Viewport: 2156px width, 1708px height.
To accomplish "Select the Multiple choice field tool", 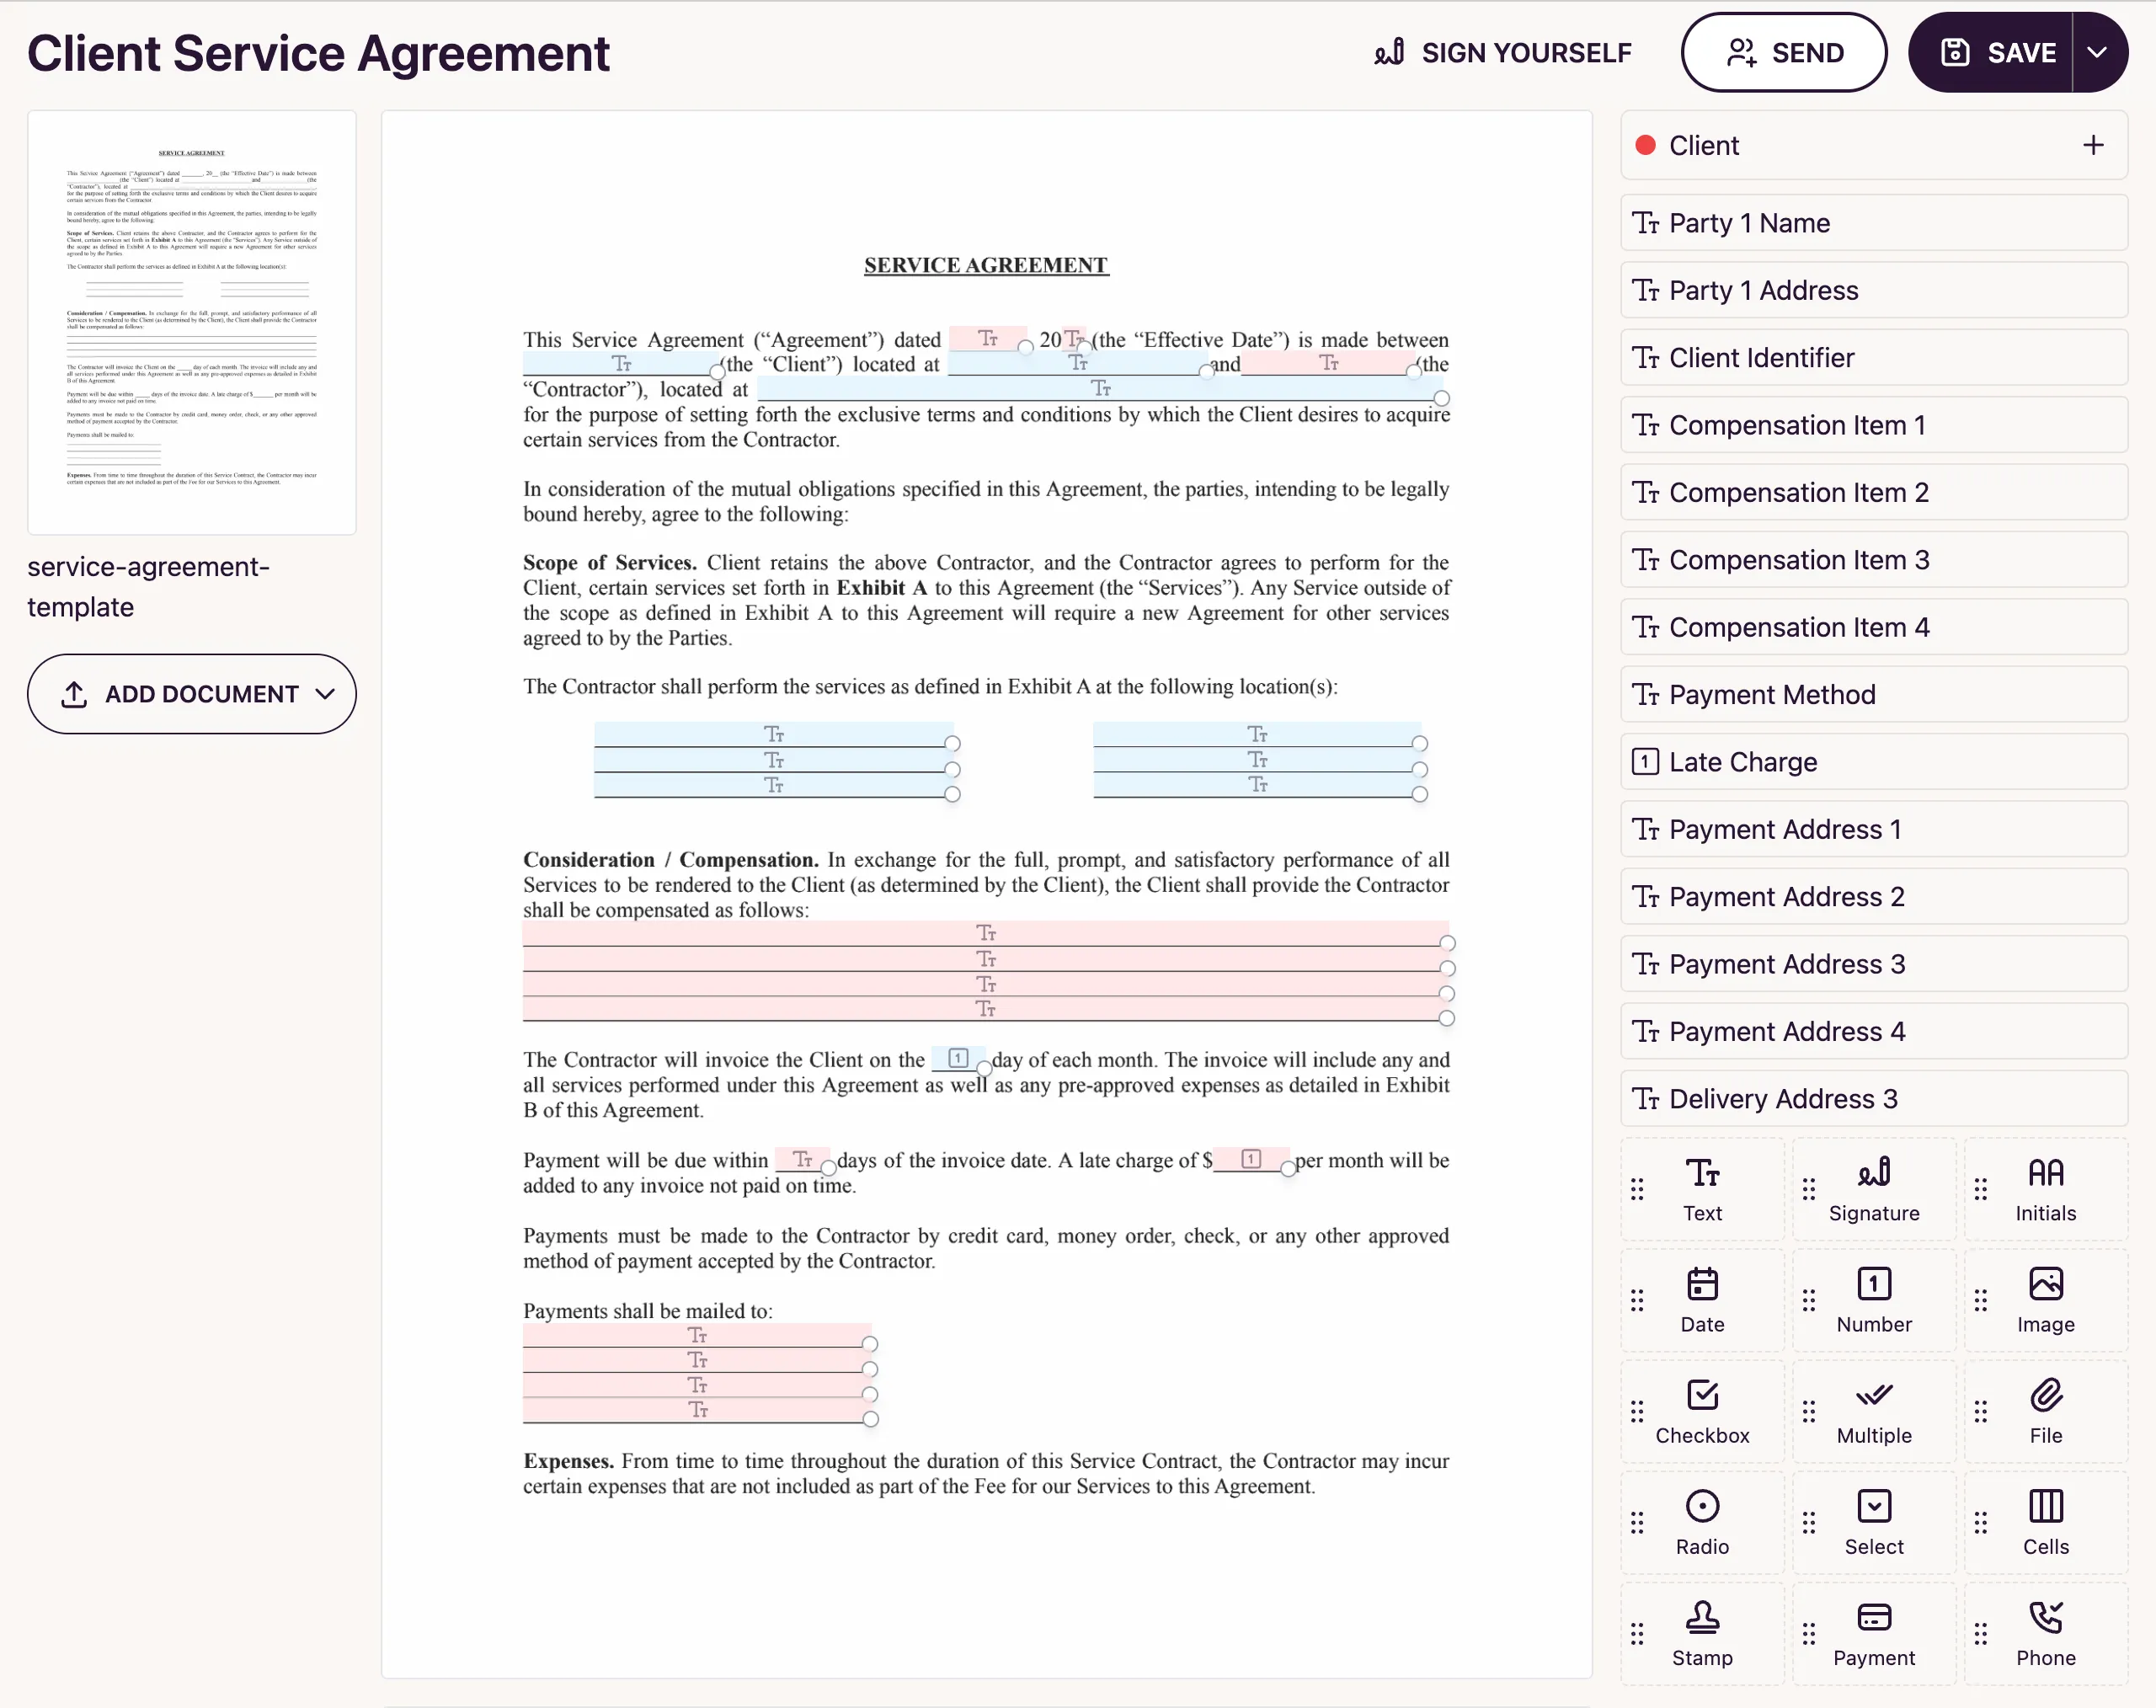I will click(x=1874, y=1411).
